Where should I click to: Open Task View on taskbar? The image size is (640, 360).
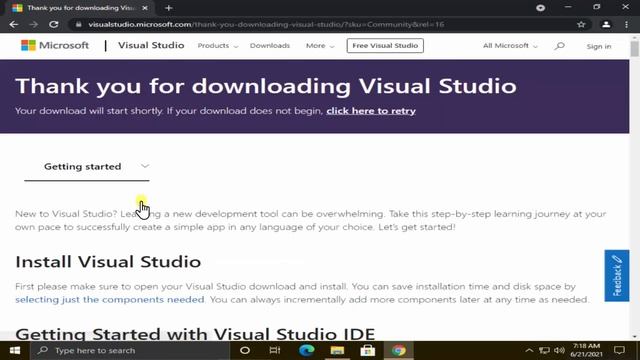pyautogui.click(x=275, y=351)
